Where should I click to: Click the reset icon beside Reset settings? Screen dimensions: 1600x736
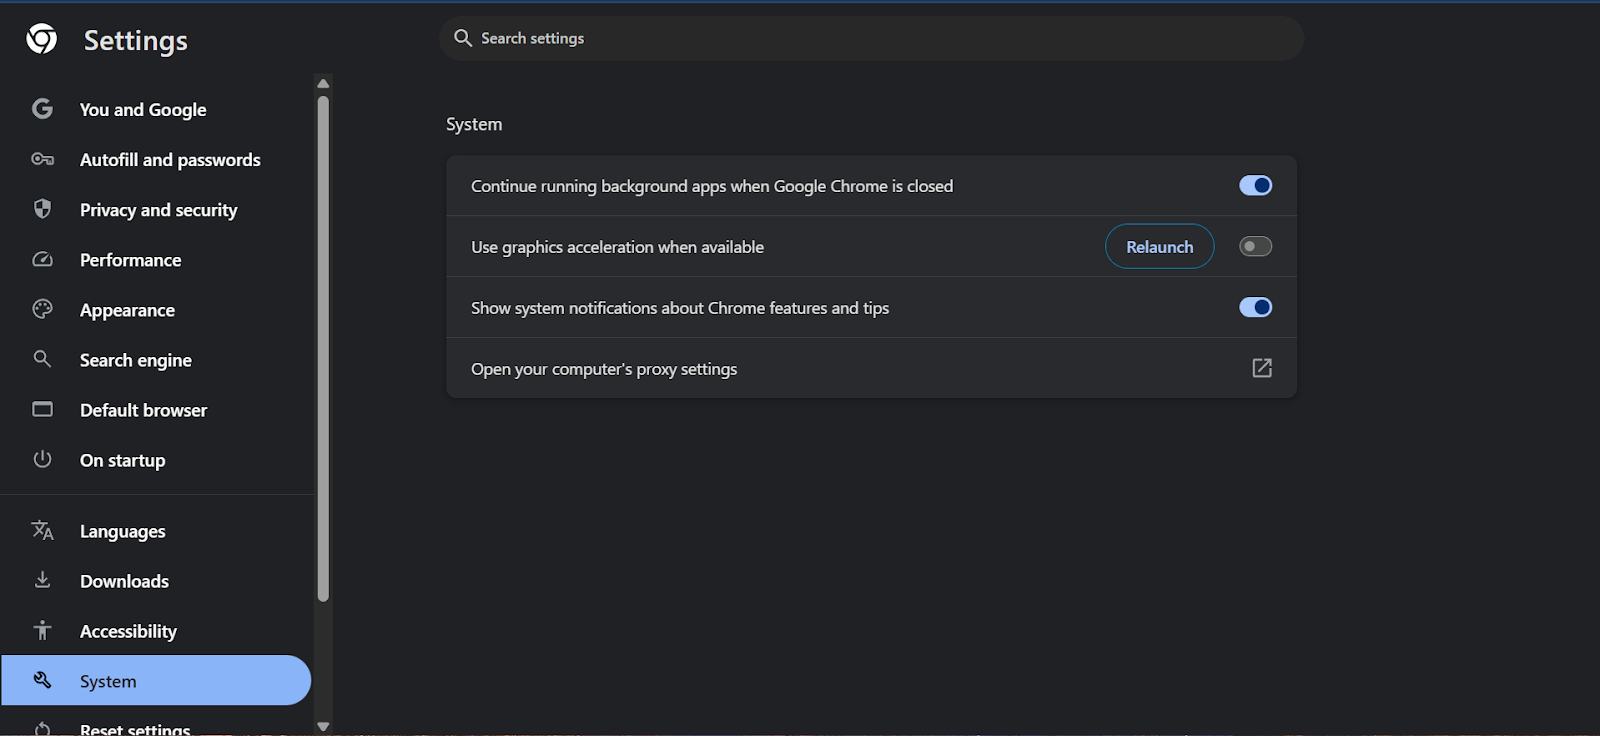[x=42, y=728]
